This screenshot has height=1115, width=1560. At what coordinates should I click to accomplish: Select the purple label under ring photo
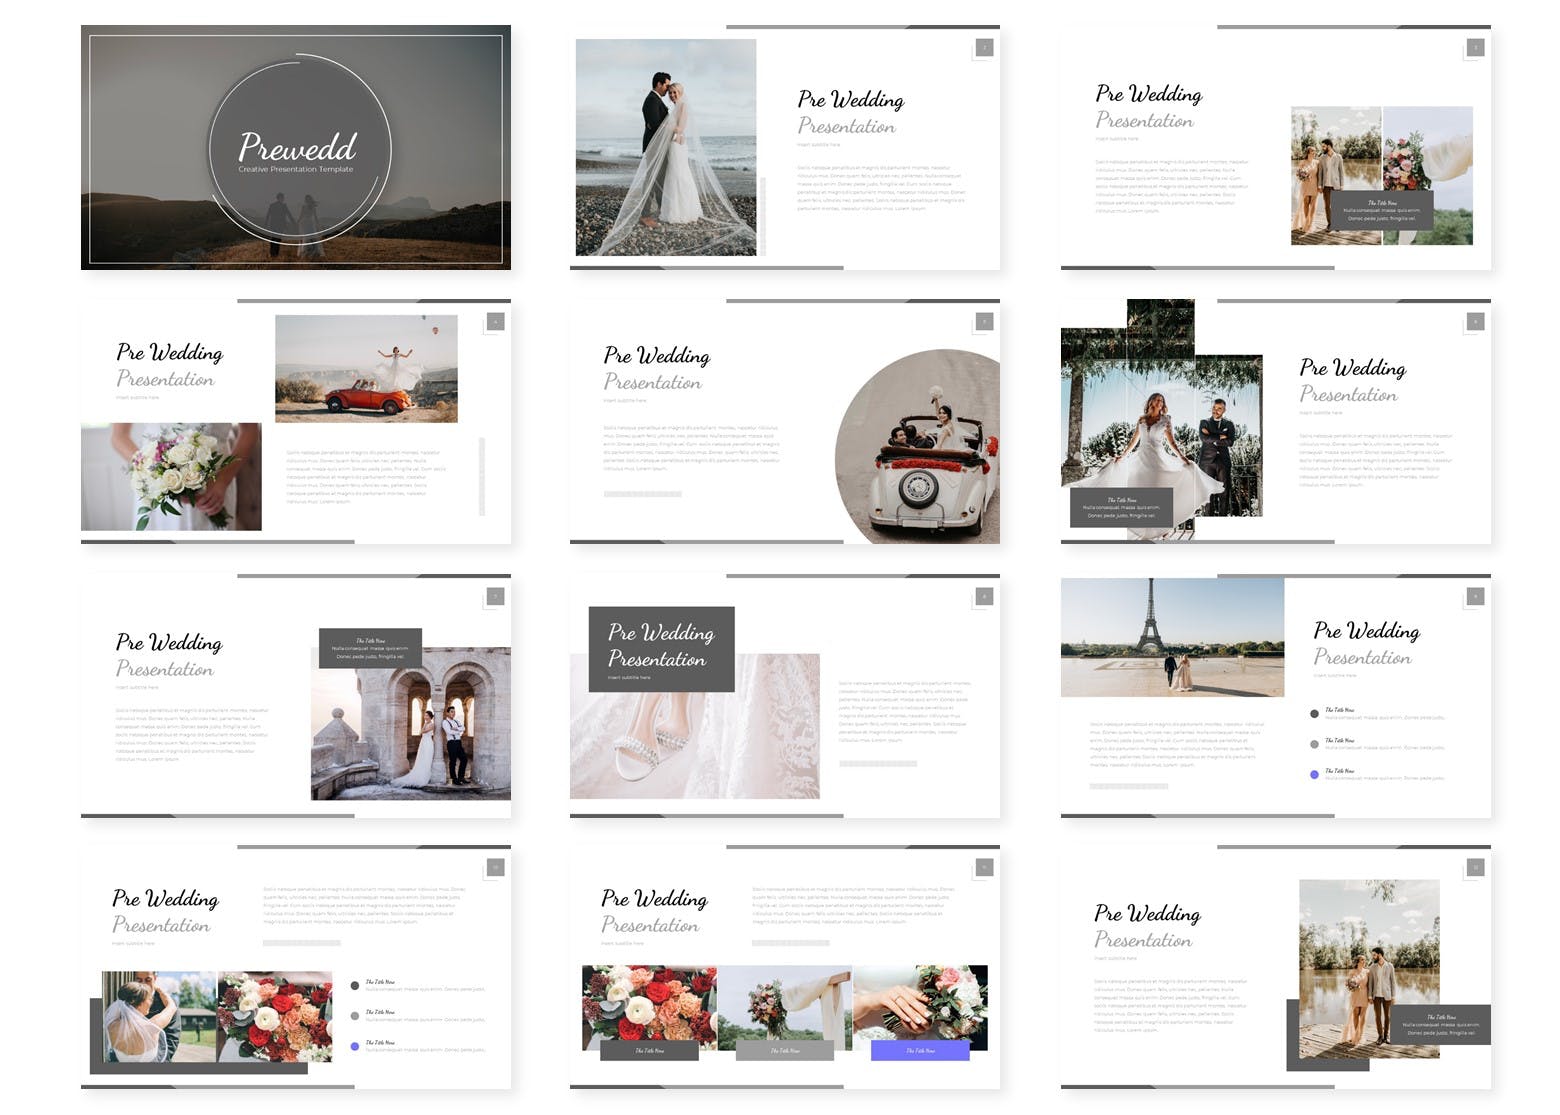click(x=920, y=1051)
